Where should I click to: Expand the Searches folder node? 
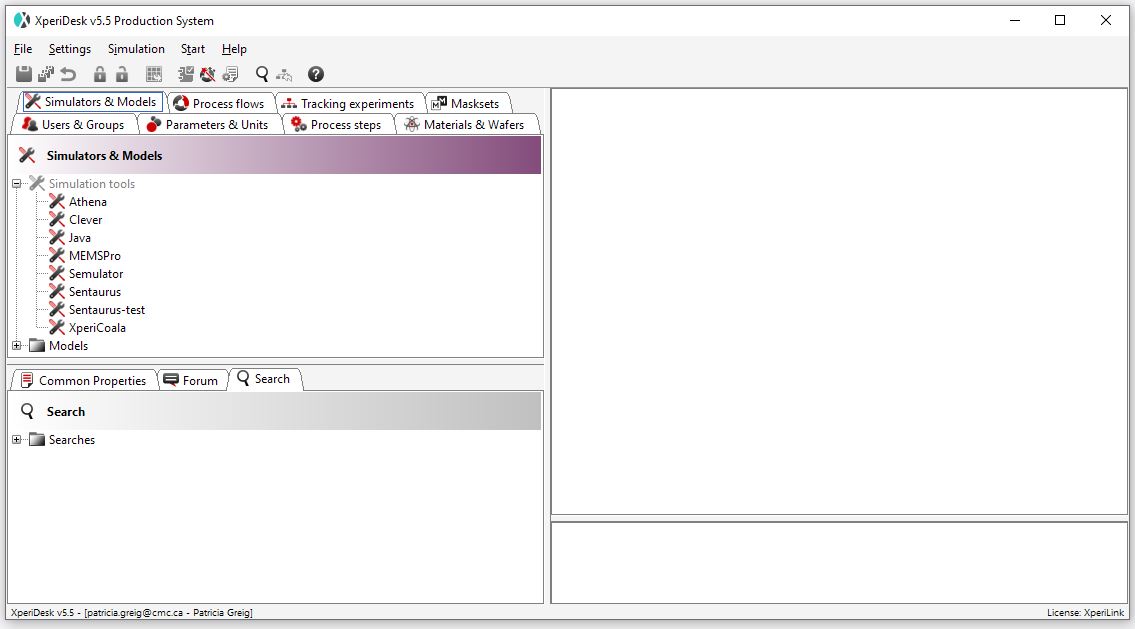(x=17, y=439)
